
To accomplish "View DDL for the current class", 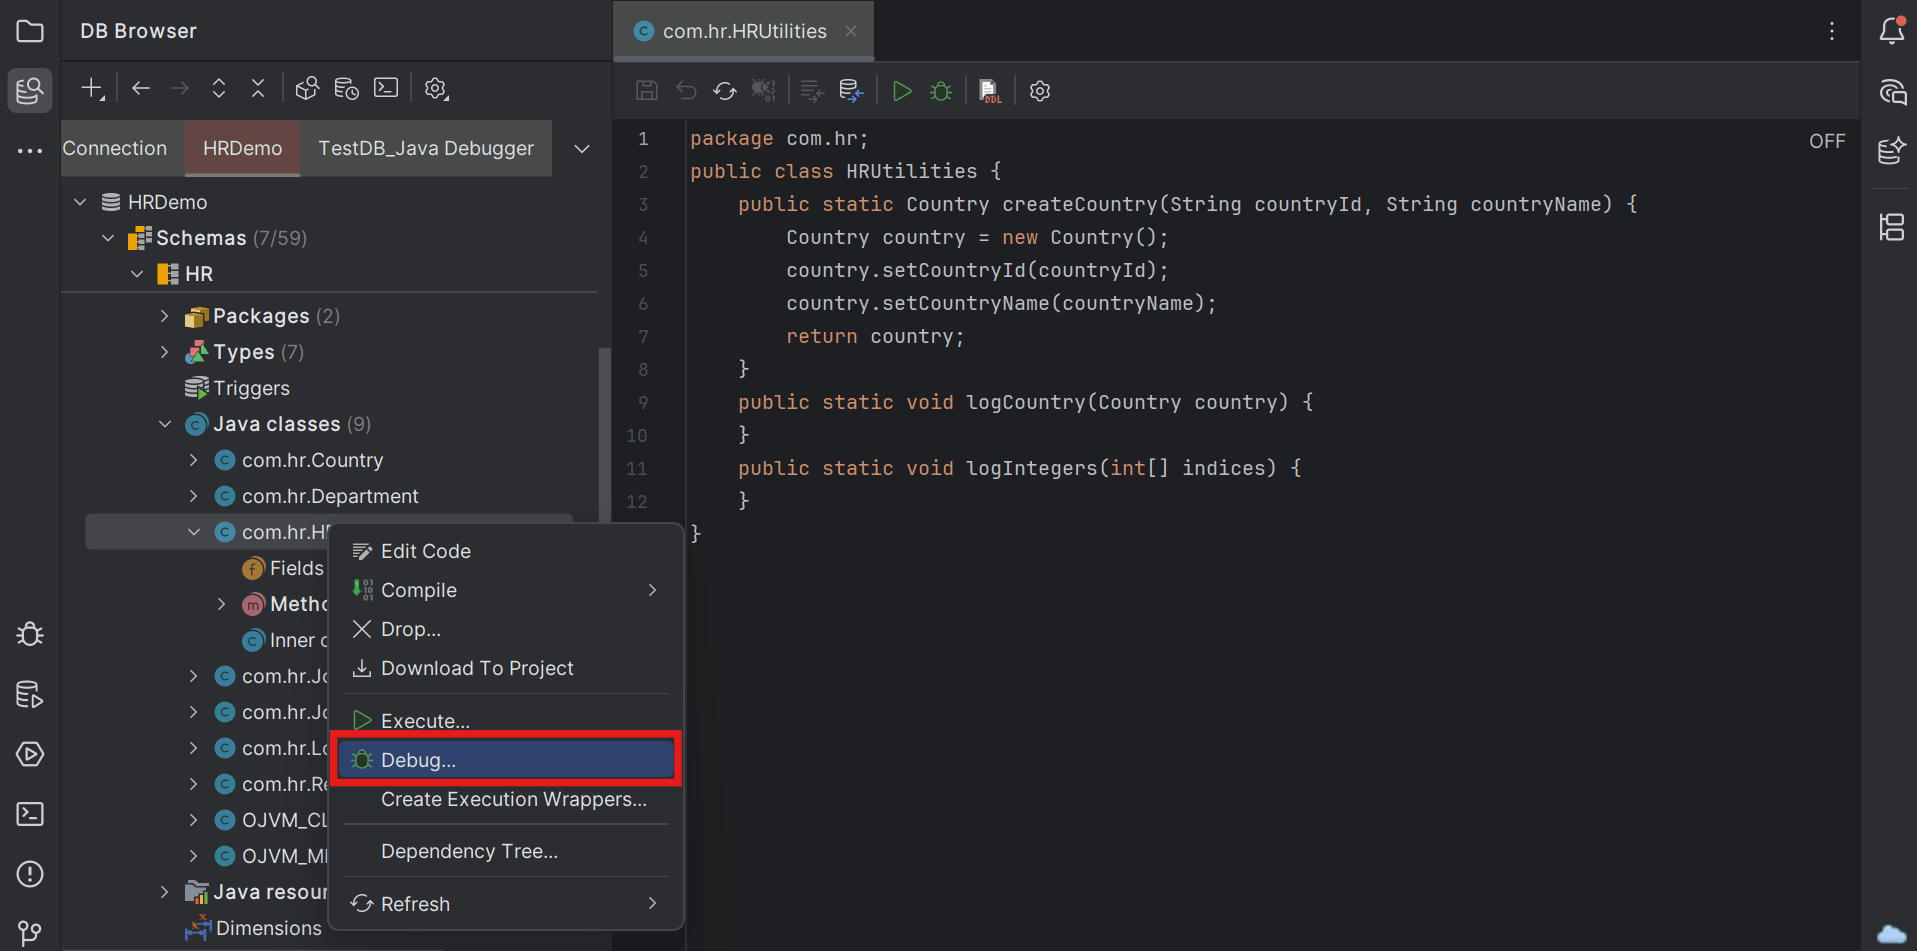I will [988, 90].
